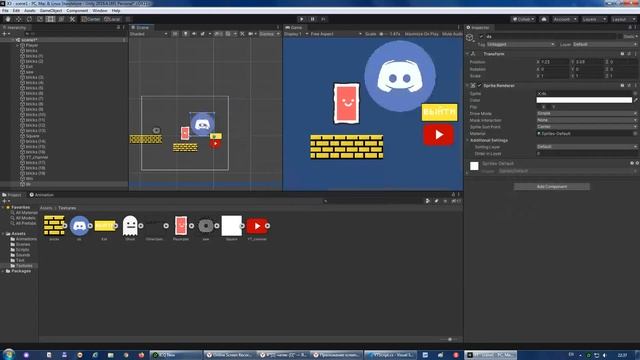Open the Shaded draw mode dropdown
This screenshot has height=360, width=640.
[149, 34]
